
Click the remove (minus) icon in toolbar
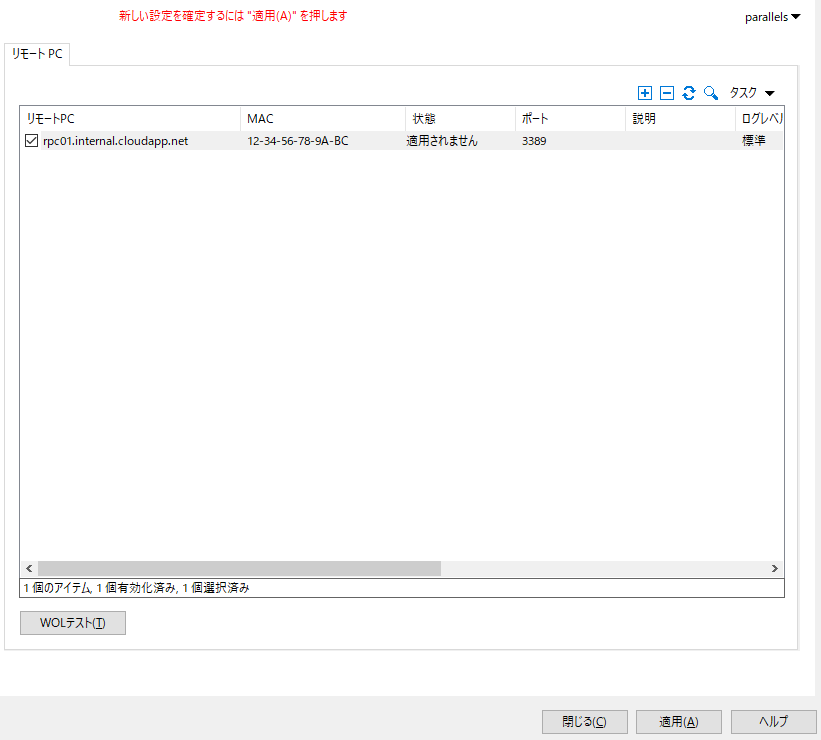(x=667, y=93)
